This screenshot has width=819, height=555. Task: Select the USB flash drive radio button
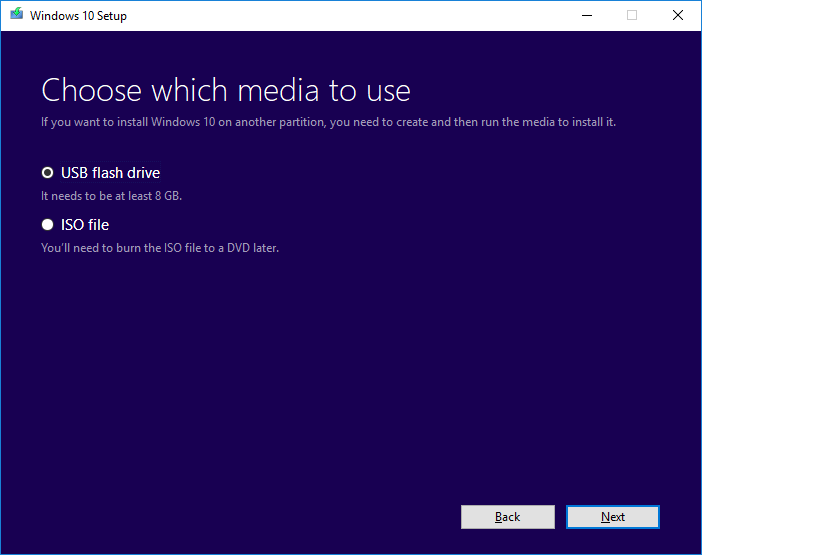point(47,173)
